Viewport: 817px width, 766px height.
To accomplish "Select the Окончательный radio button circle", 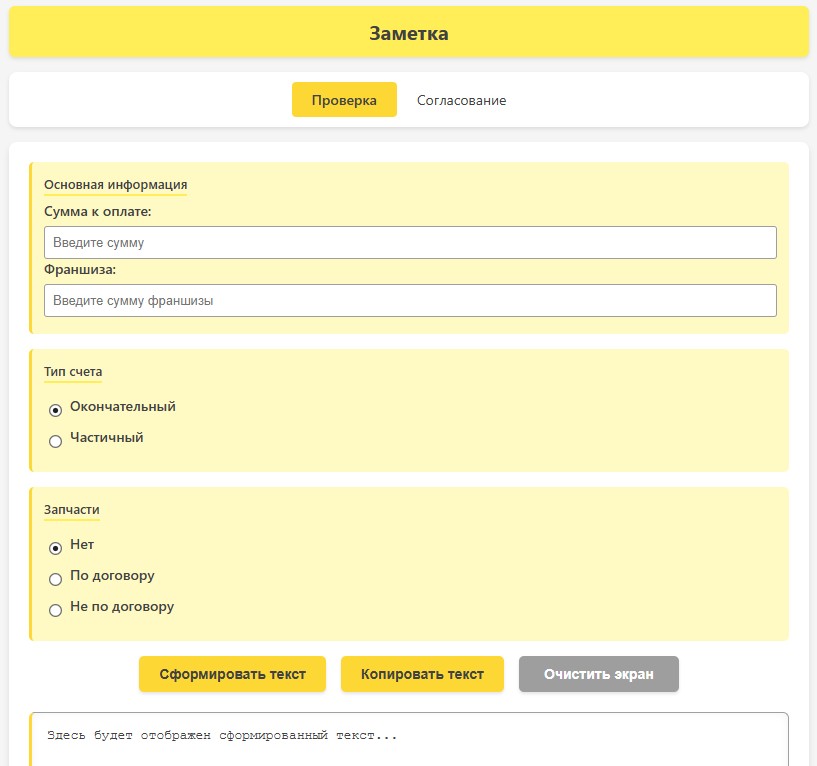I will pyautogui.click(x=56, y=410).
